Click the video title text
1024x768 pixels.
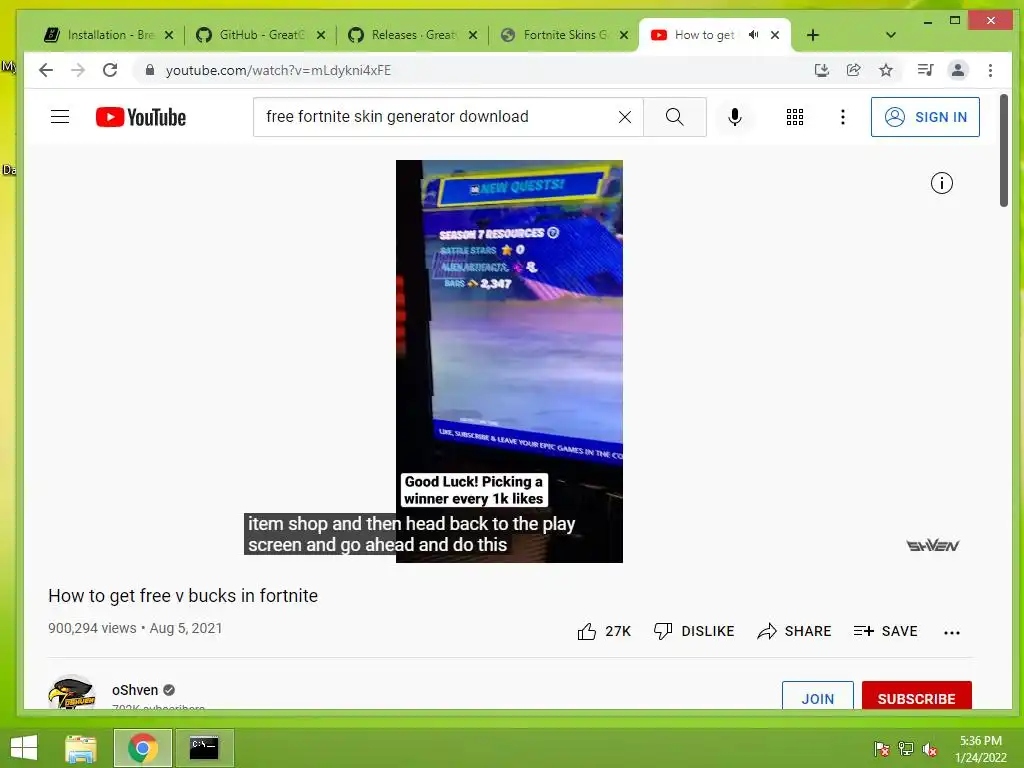(183, 596)
